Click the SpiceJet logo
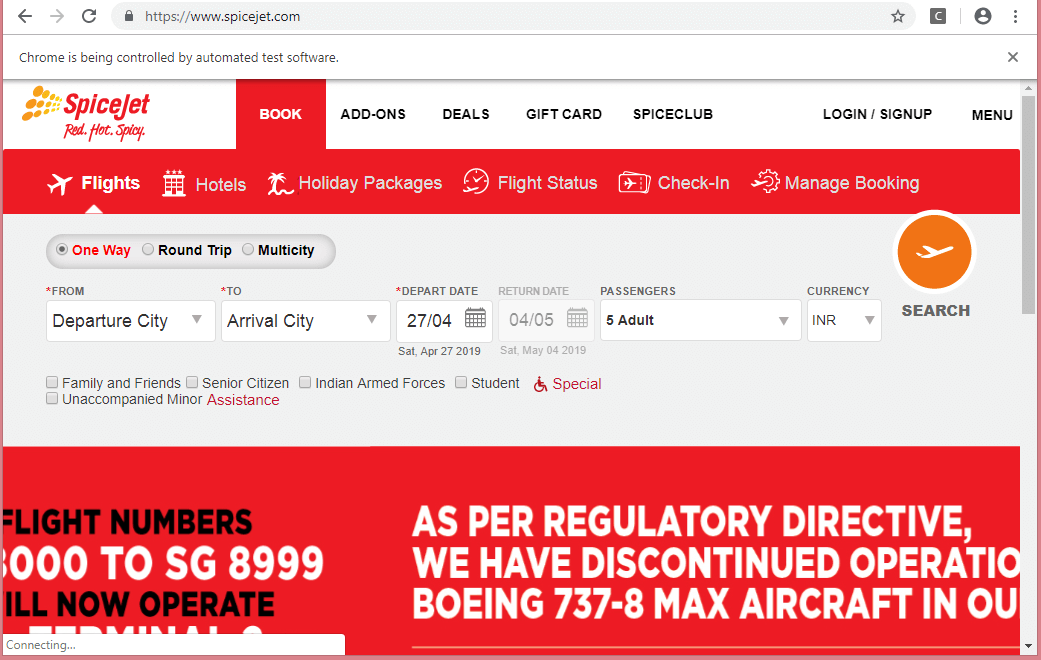 tap(86, 113)
